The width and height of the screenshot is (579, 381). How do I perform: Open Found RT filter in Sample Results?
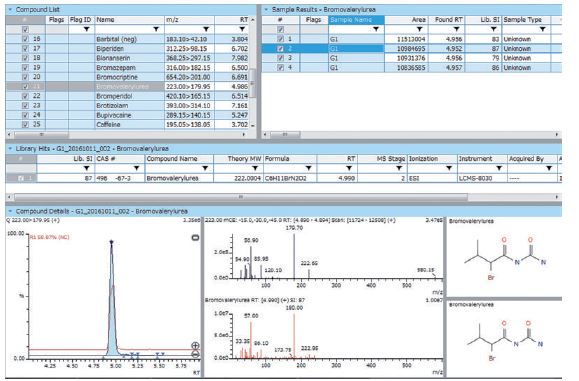(457, 29)
